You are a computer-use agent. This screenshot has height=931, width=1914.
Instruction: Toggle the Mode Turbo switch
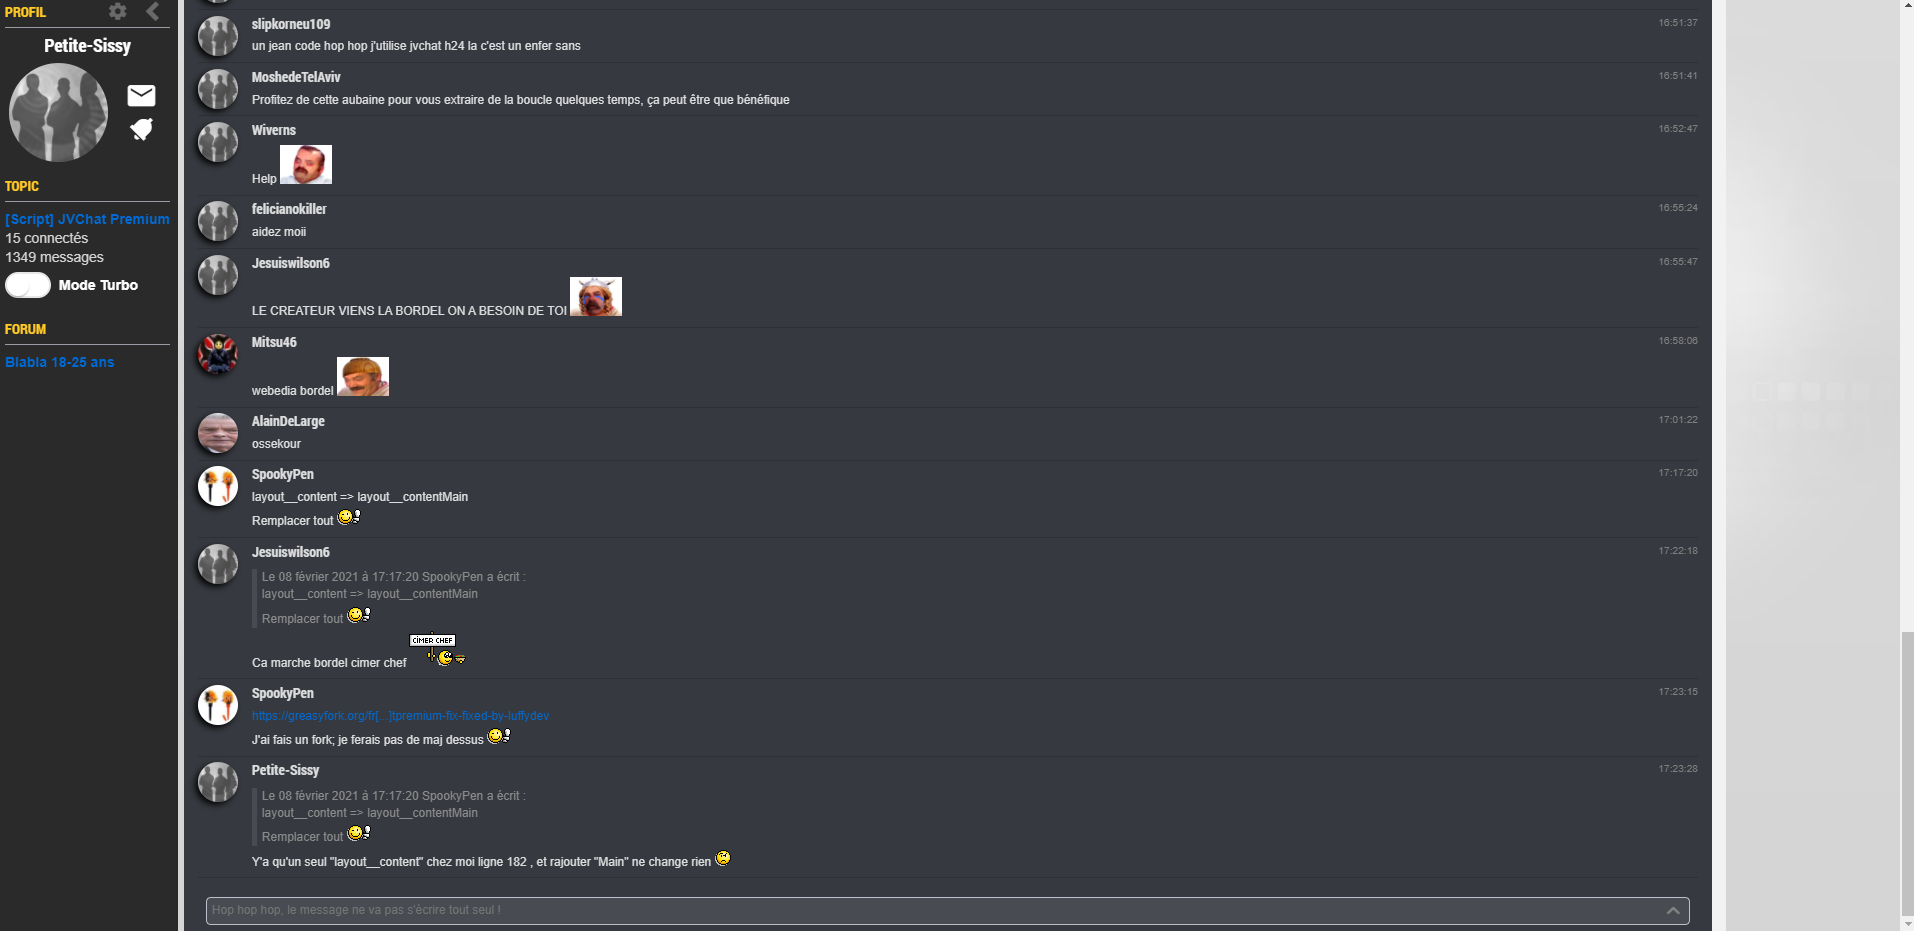(28, 285)
